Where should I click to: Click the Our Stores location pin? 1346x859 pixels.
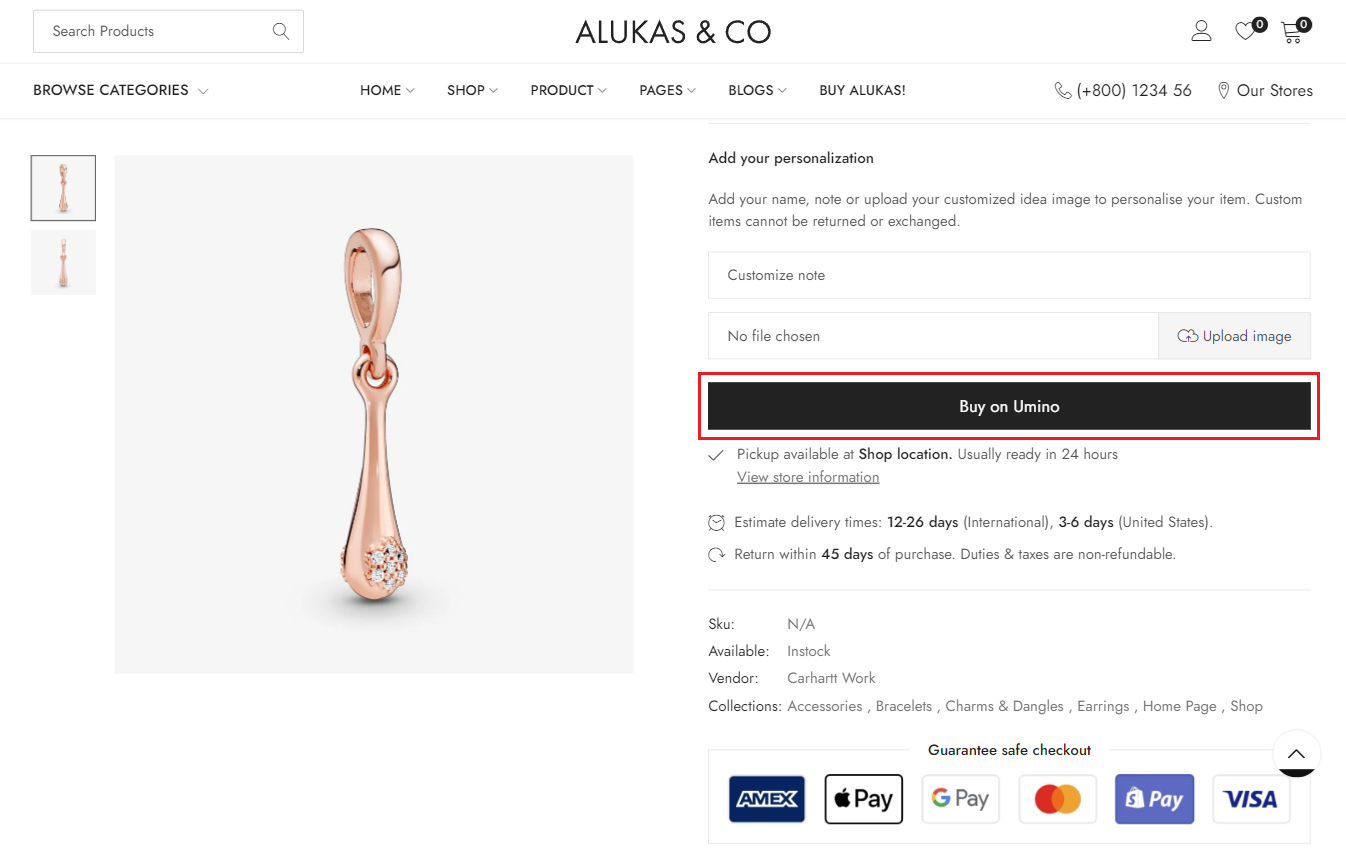point(1223,91)
